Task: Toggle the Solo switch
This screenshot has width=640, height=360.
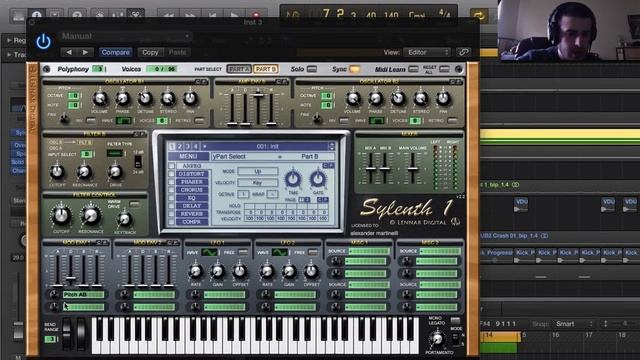Action: click(311, 69)
